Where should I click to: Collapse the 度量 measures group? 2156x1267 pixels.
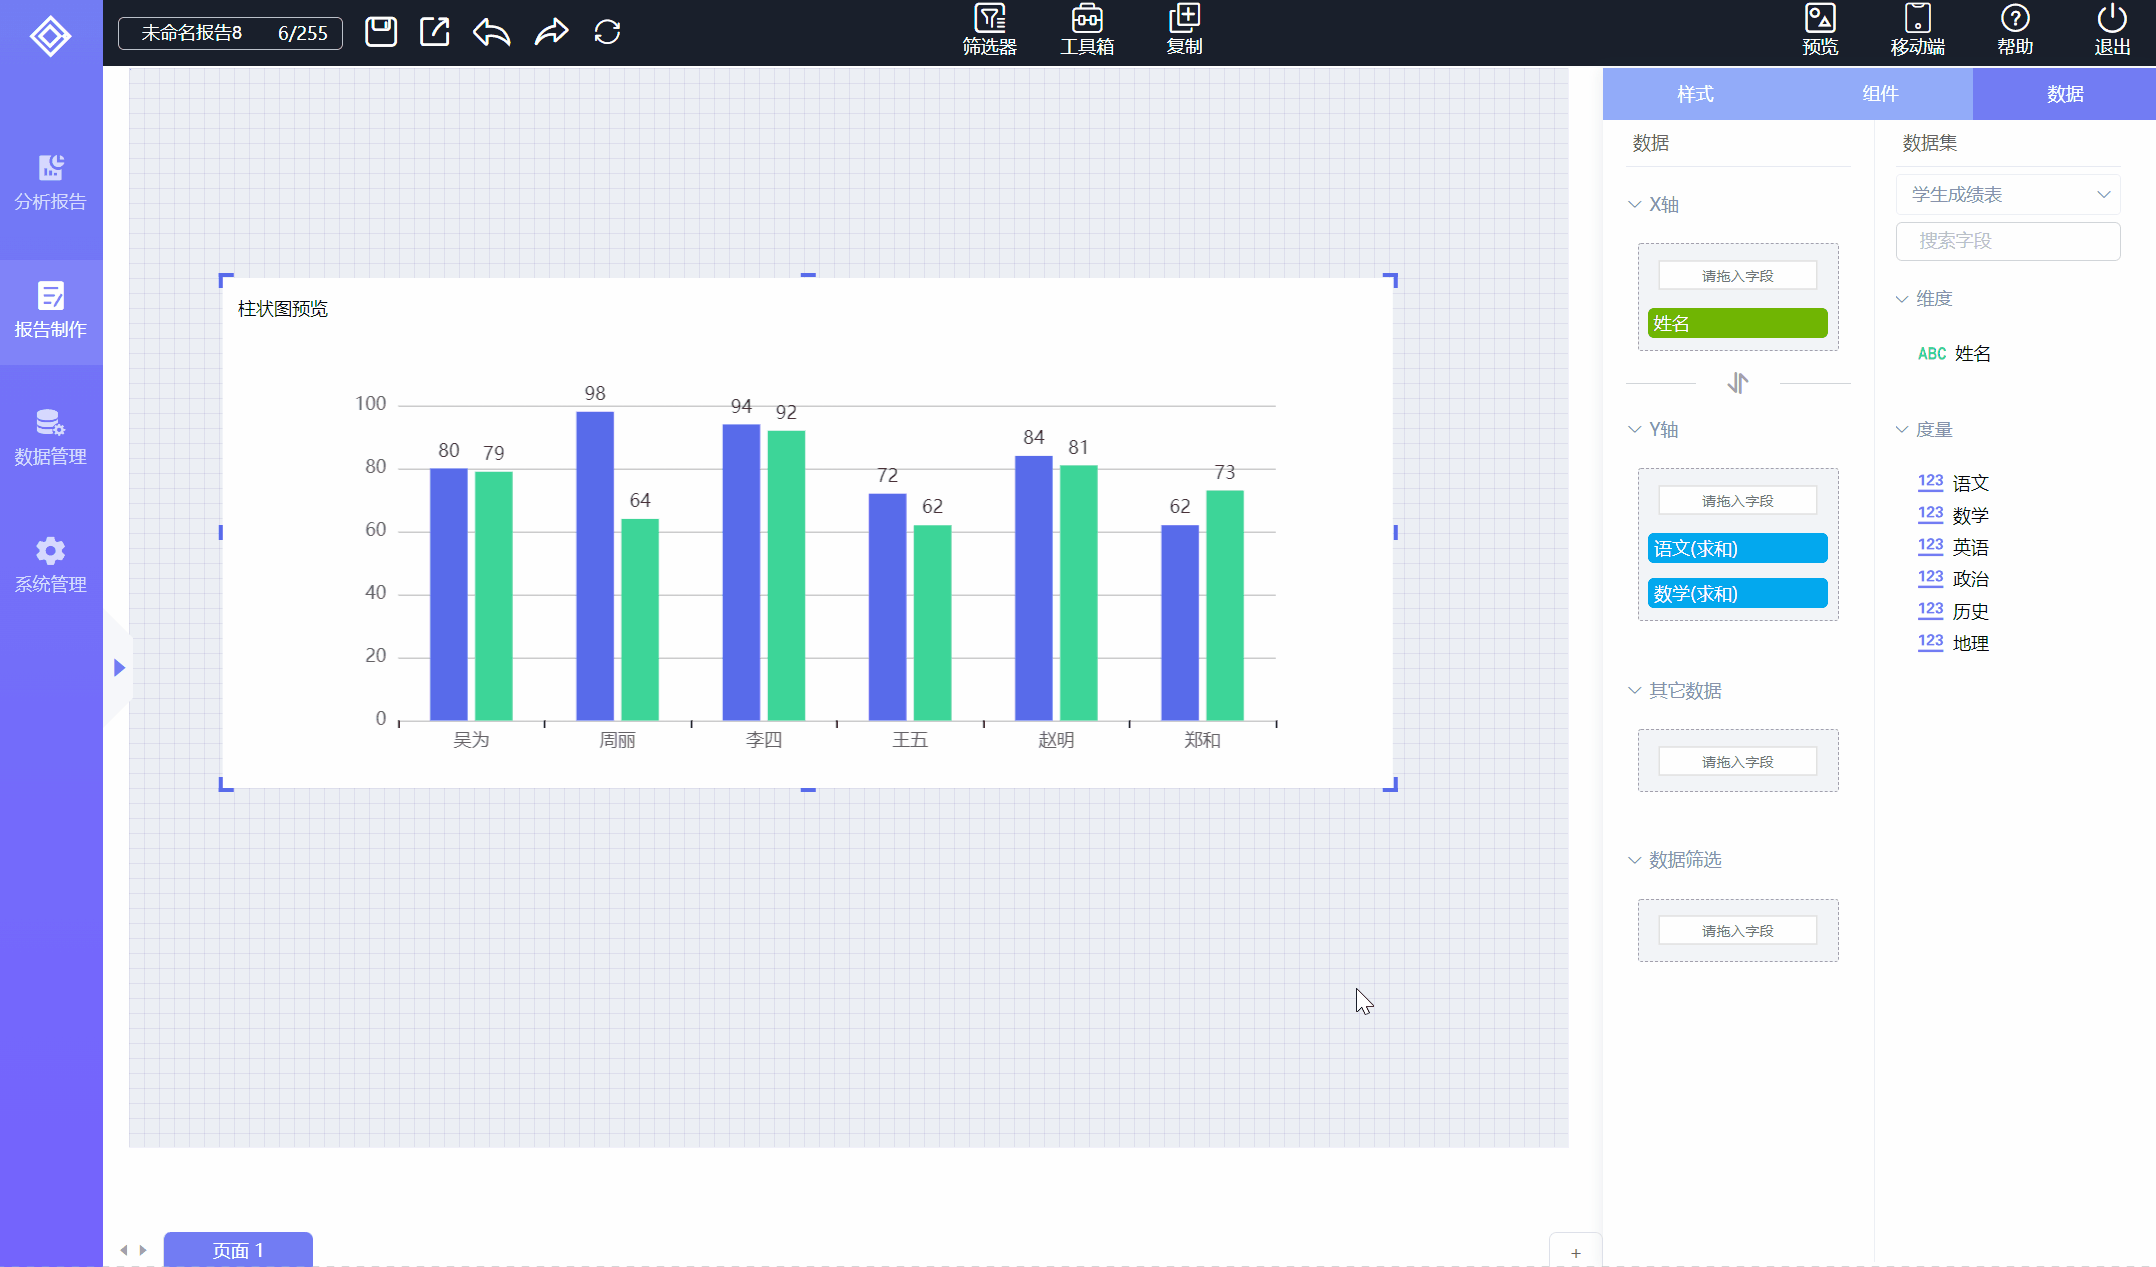point(1902,430)
